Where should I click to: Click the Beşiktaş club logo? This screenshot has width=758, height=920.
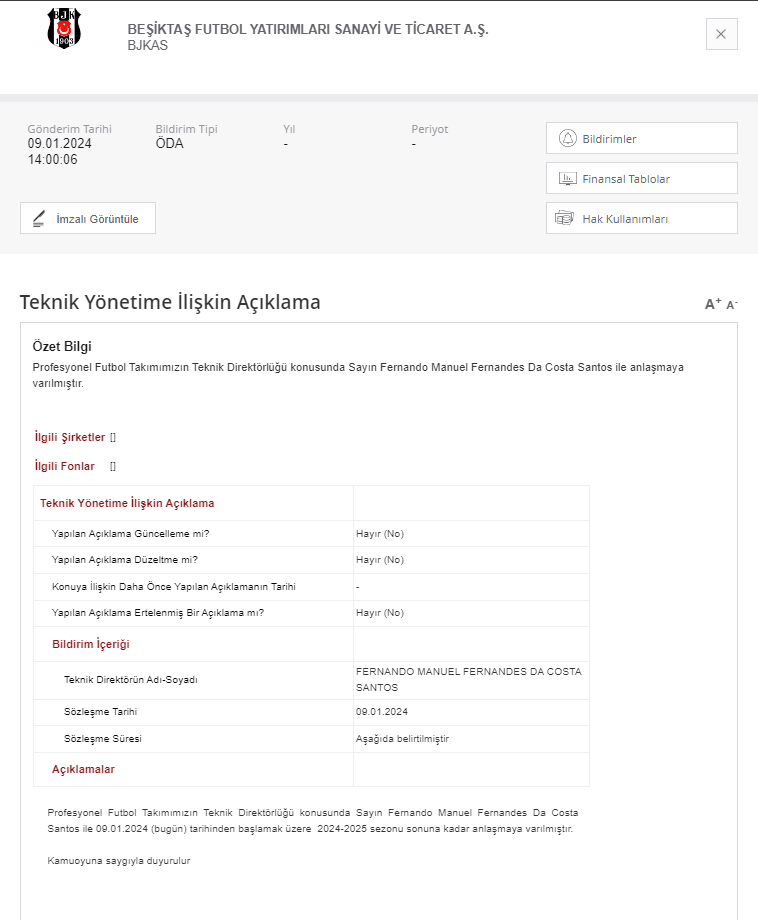(64, 28)
